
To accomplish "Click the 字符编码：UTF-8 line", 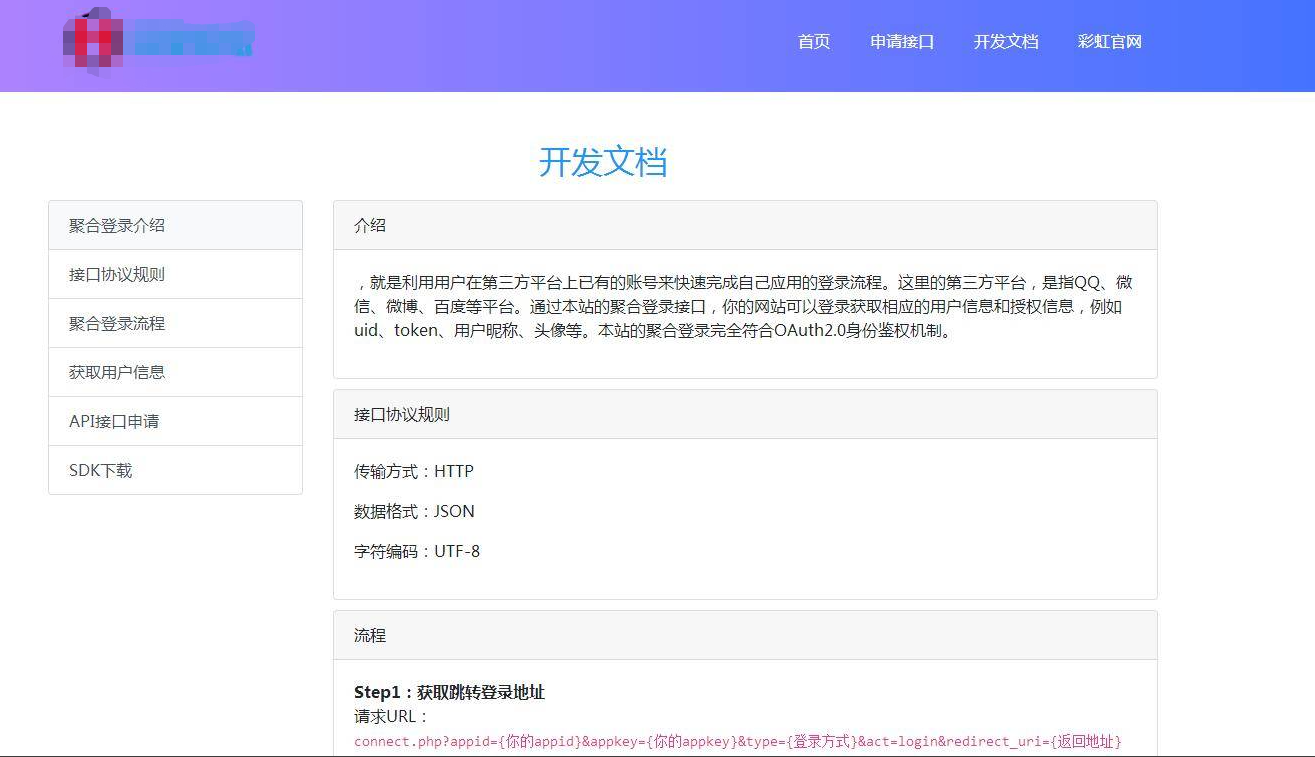I will point(417,552).
